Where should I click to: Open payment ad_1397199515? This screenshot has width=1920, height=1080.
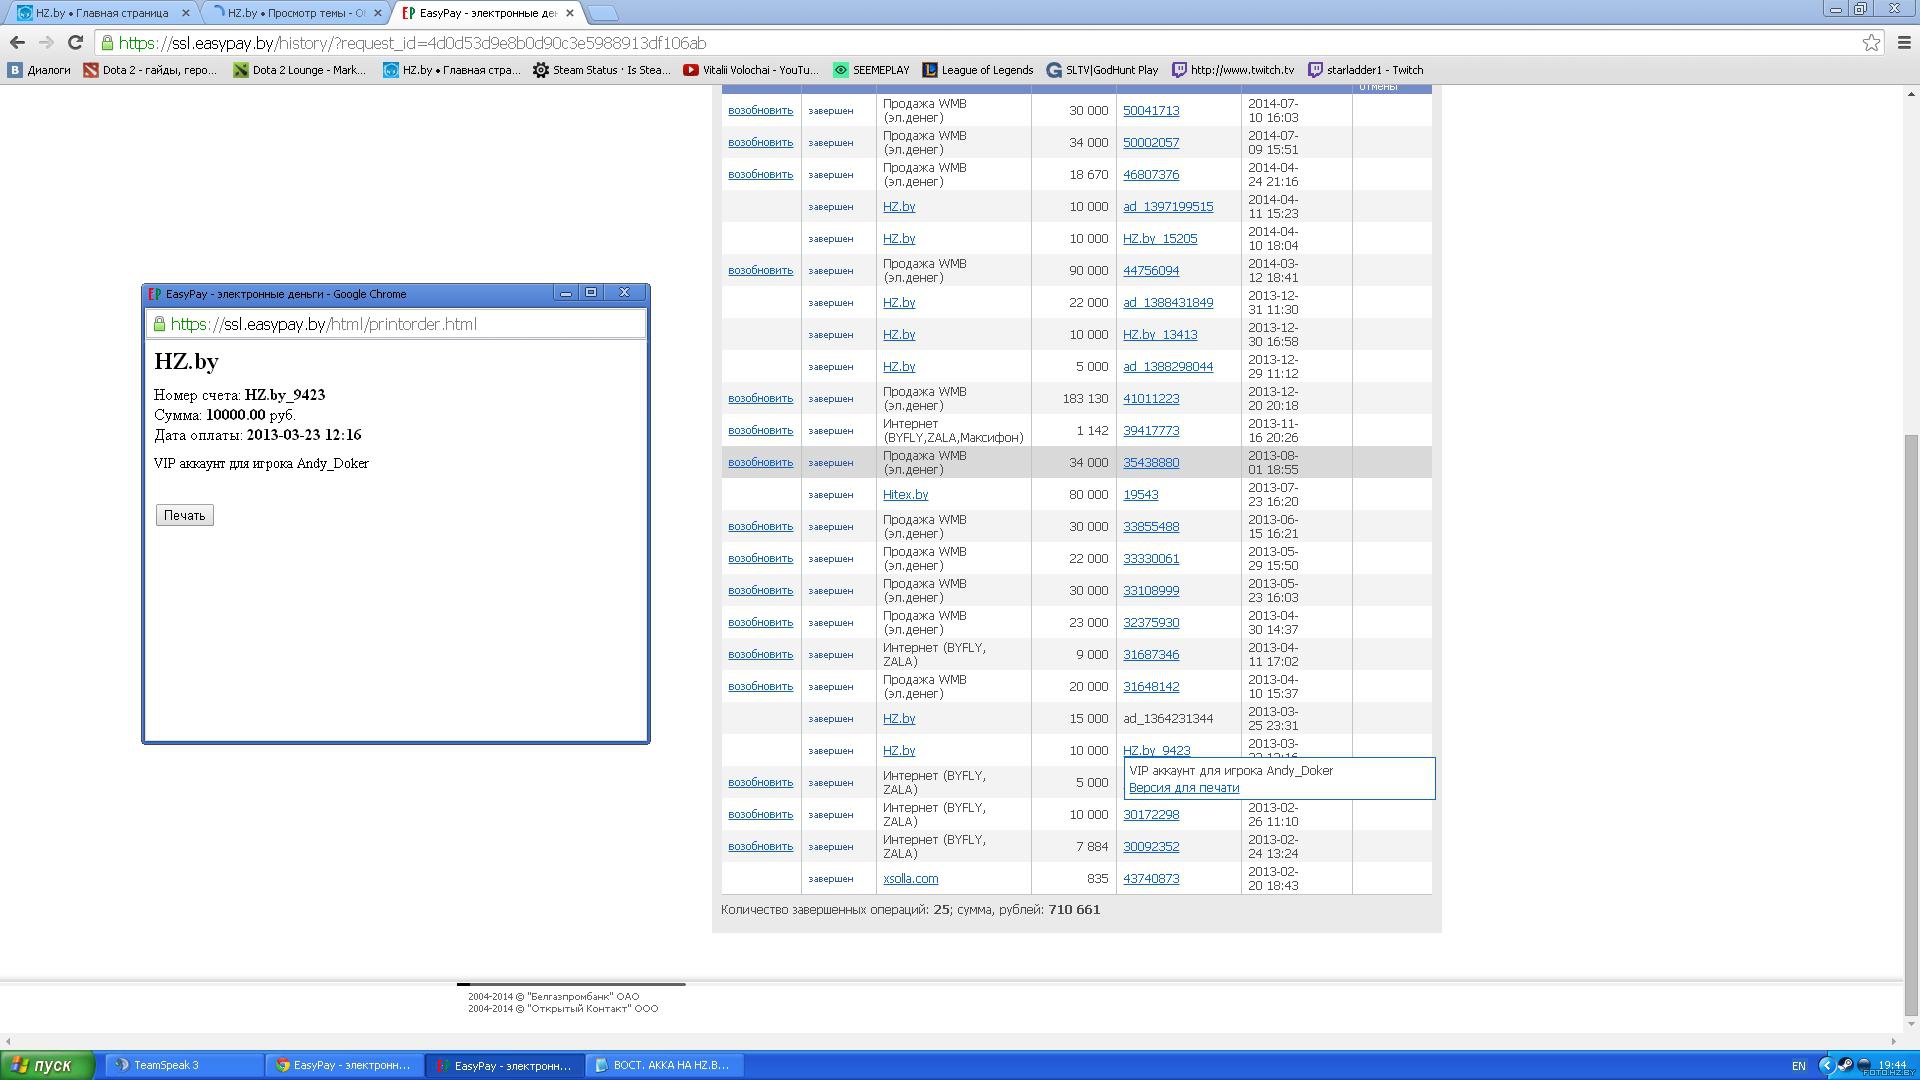(x=1168, y=206)
